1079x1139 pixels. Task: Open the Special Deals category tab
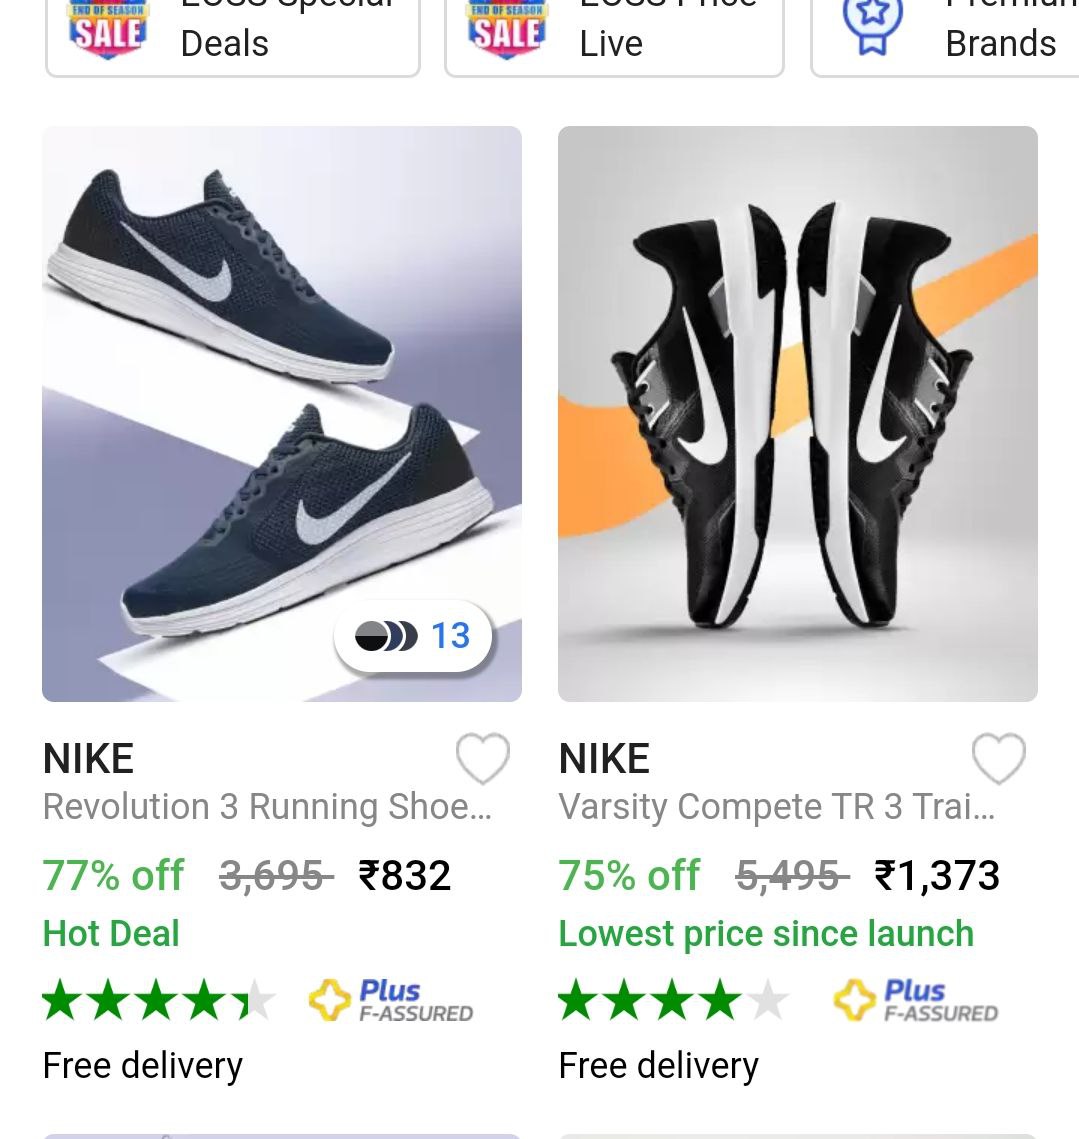pyautogui.click(x=233, y=36)
